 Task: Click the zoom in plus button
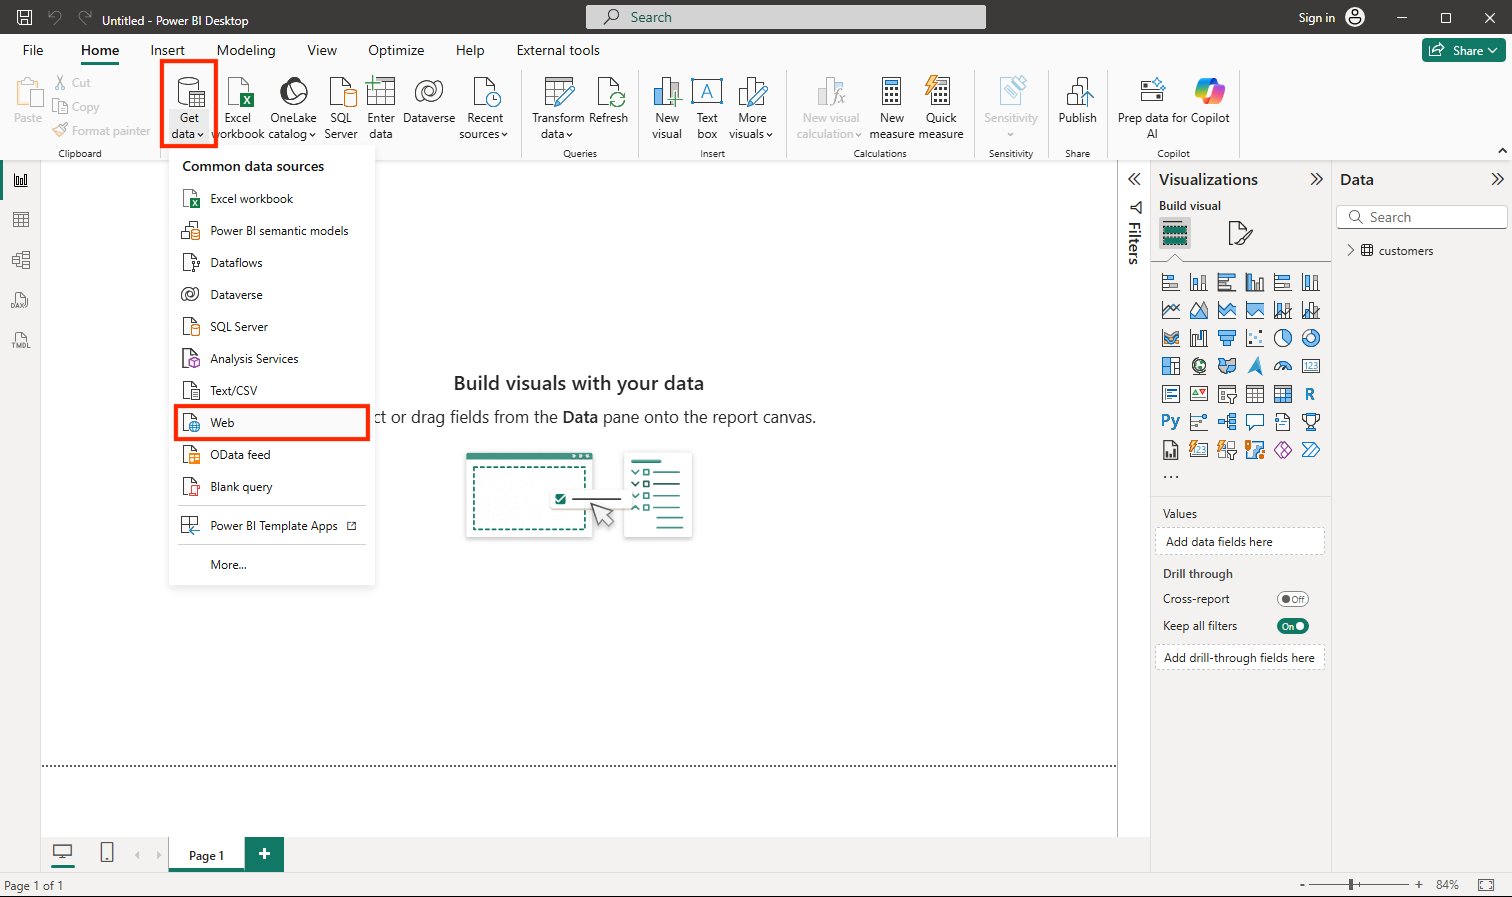(x=1419, y=884)
